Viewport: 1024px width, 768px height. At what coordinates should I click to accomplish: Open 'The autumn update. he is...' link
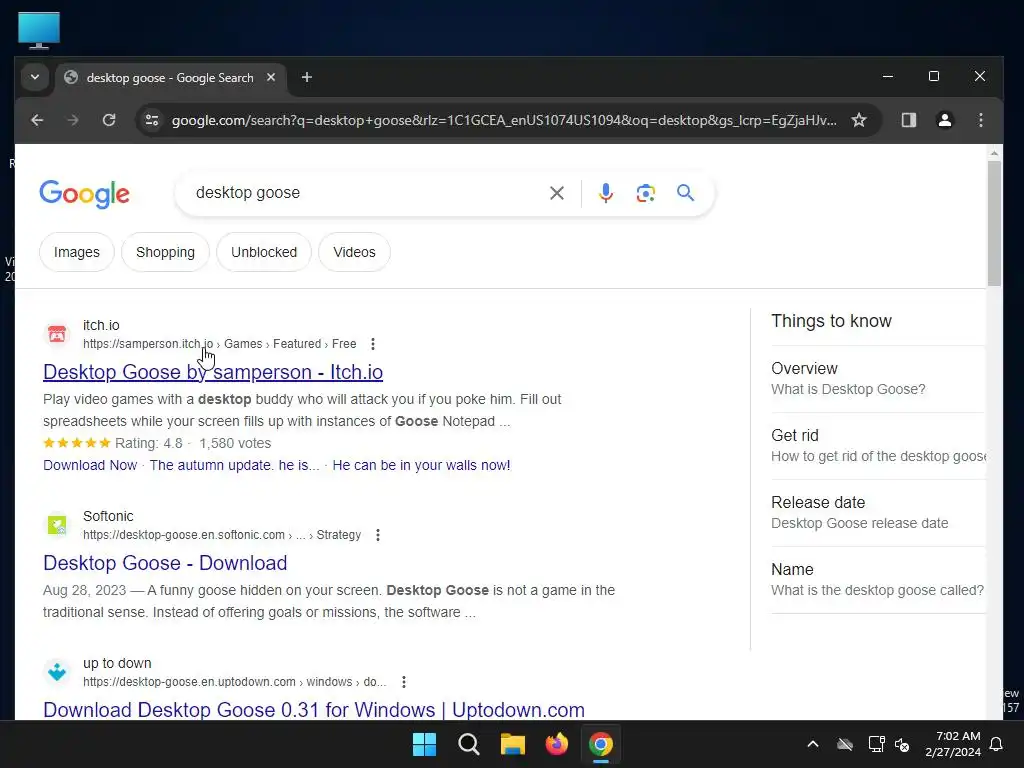coord(234,465)
